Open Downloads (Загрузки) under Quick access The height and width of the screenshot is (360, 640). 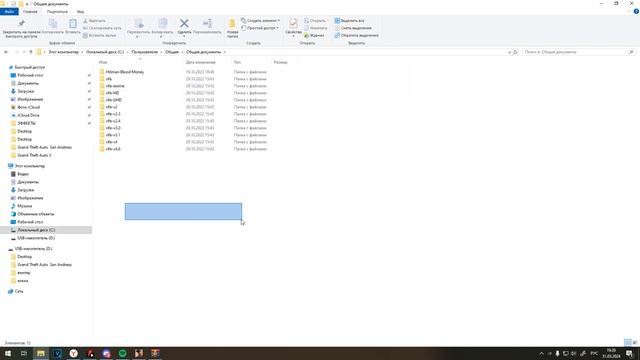26,91
